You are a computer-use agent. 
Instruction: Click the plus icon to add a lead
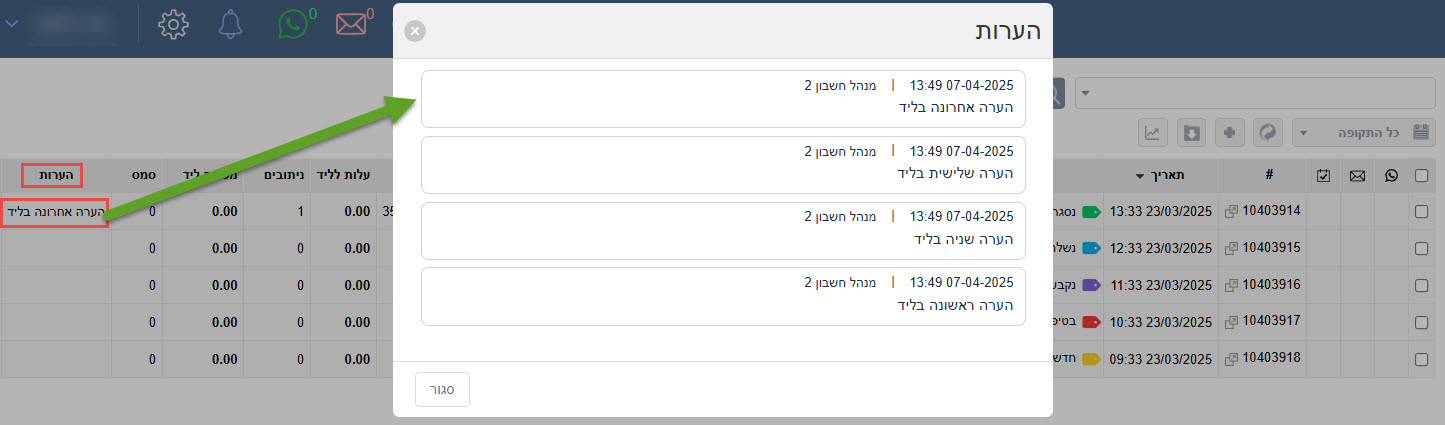click(1228, 132)
